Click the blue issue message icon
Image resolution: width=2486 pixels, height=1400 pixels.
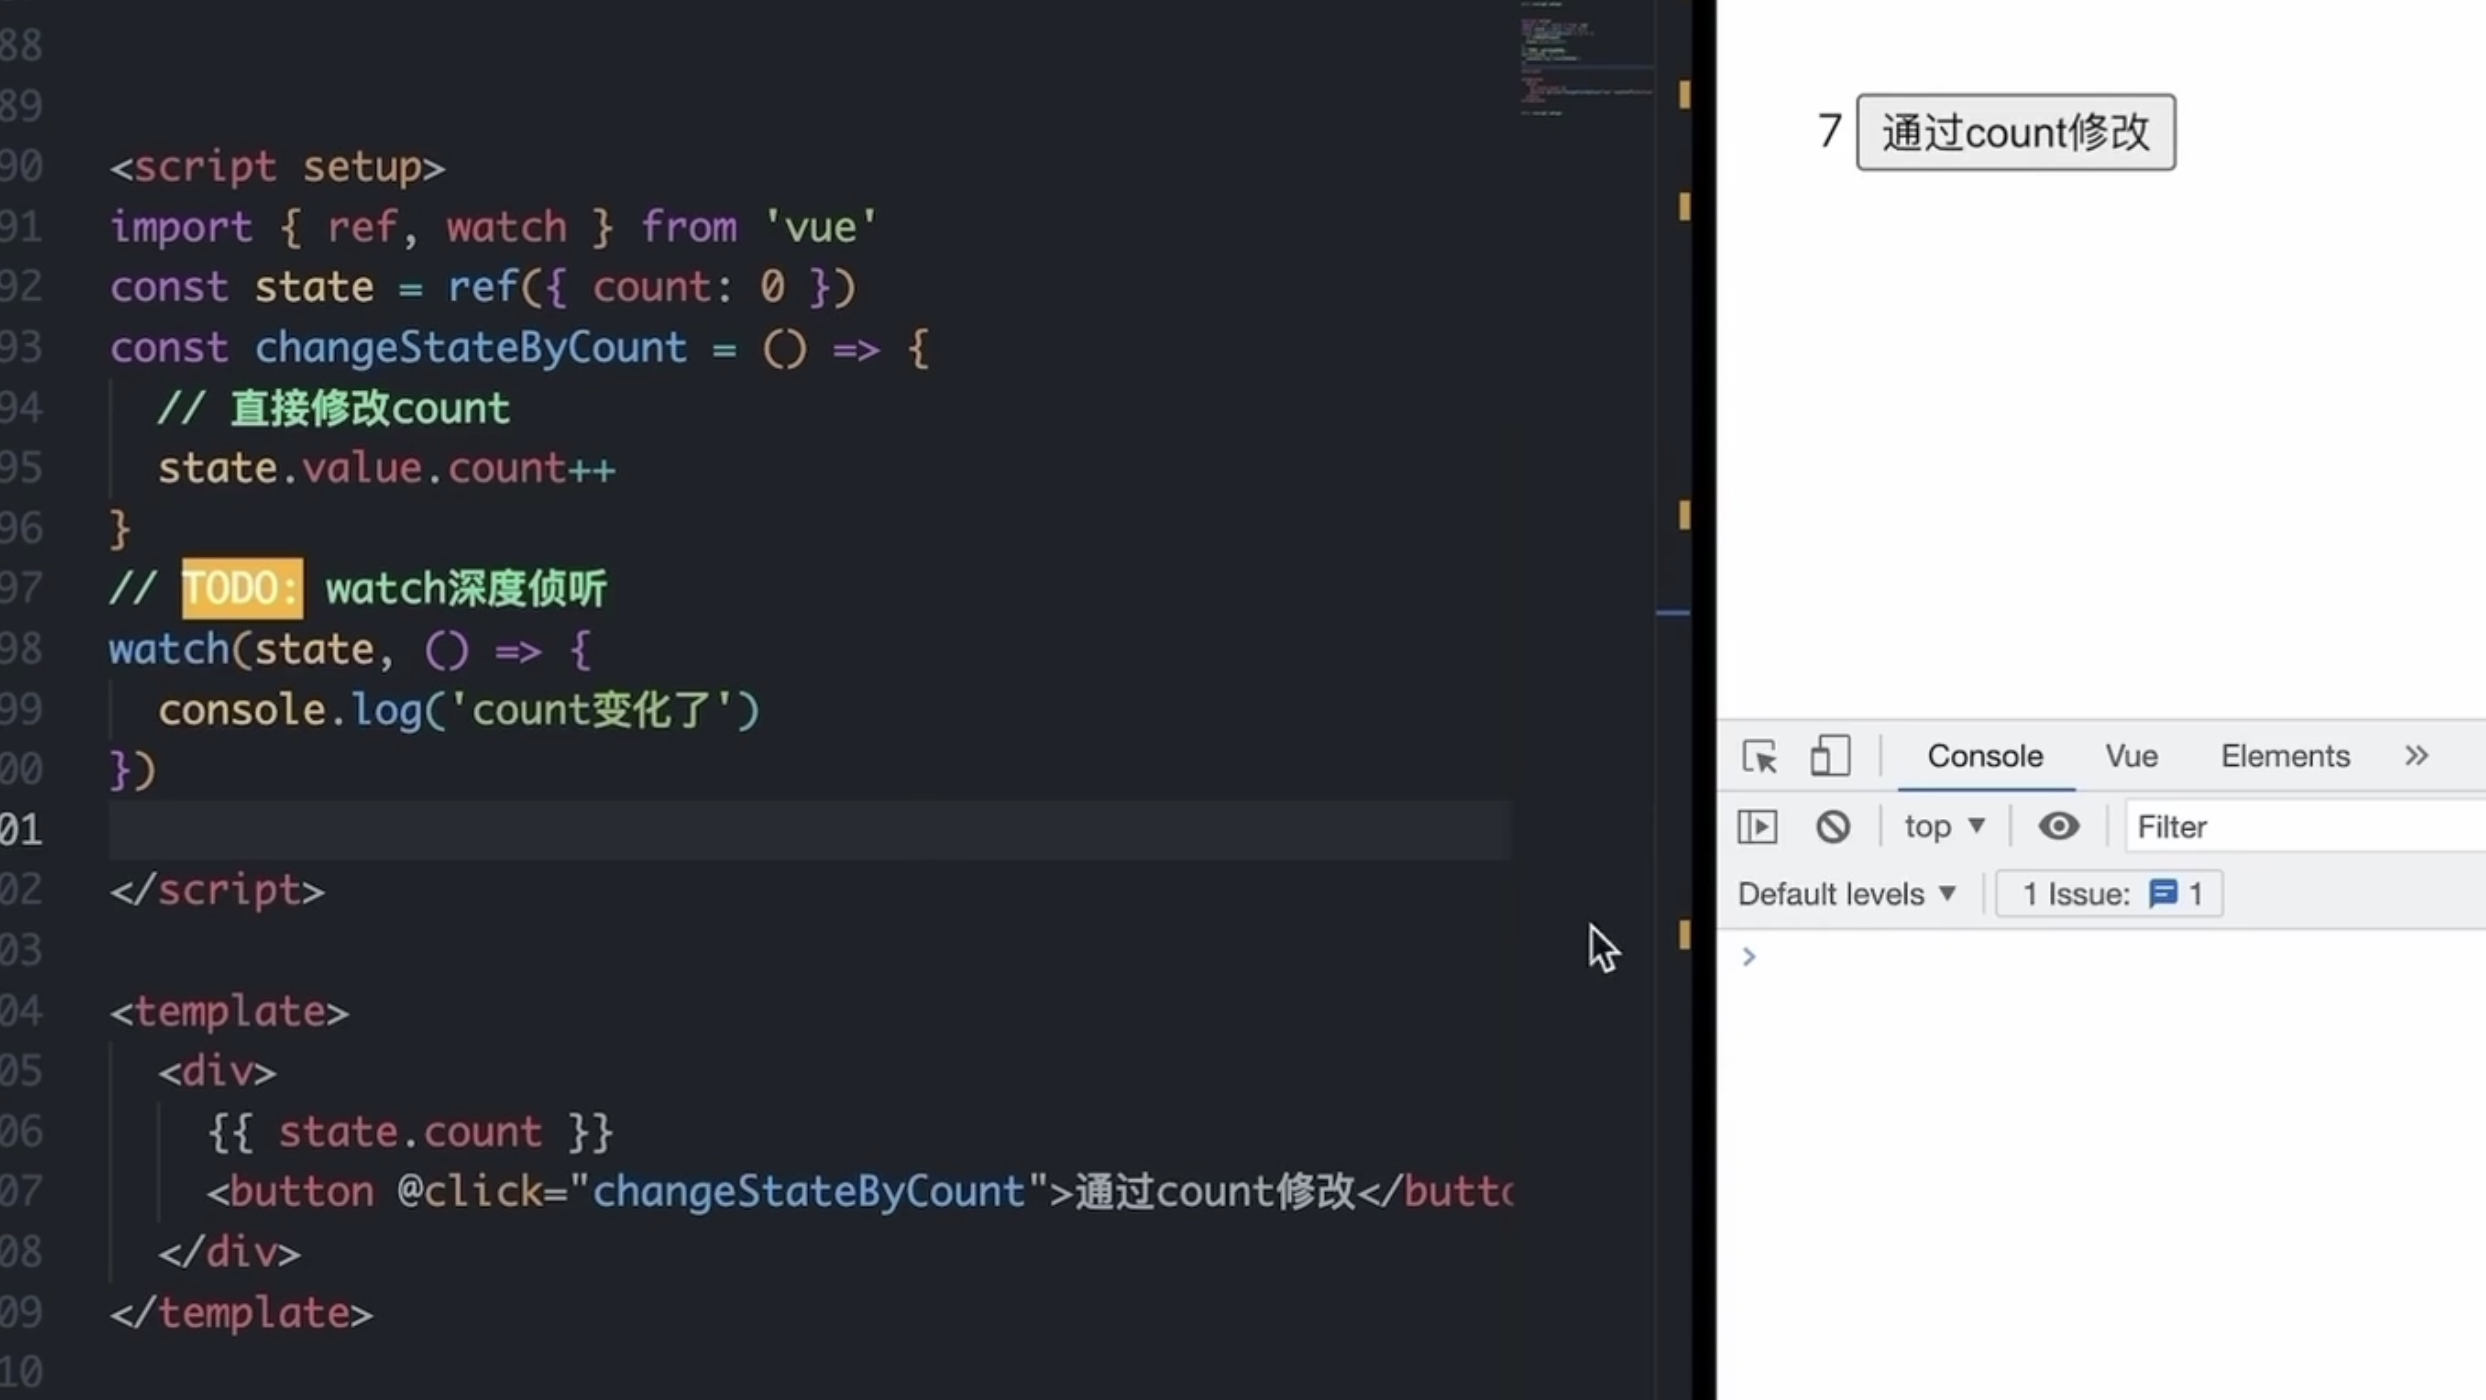coord(2162,893)
